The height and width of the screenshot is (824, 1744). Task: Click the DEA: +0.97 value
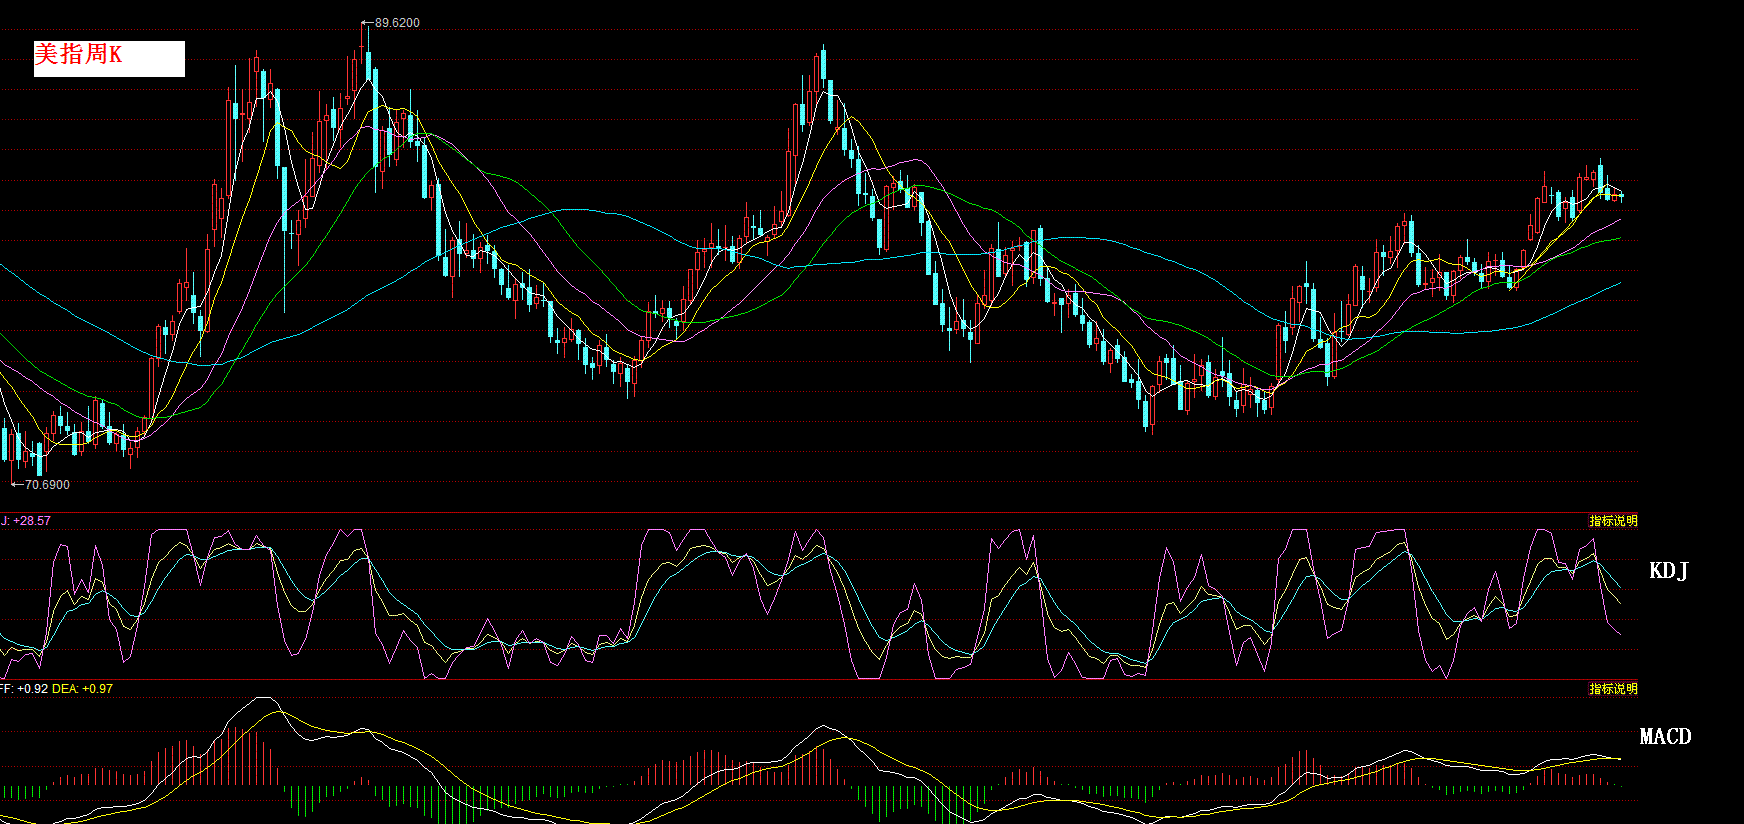[82, 689]
